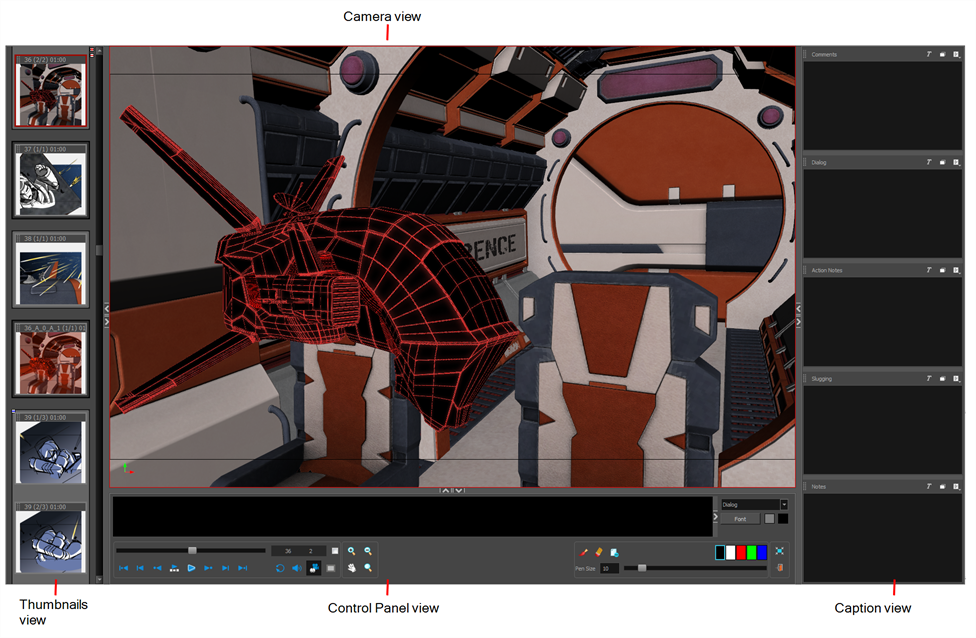
Task: Select the Eraser tool
Action: coord(598,551)
